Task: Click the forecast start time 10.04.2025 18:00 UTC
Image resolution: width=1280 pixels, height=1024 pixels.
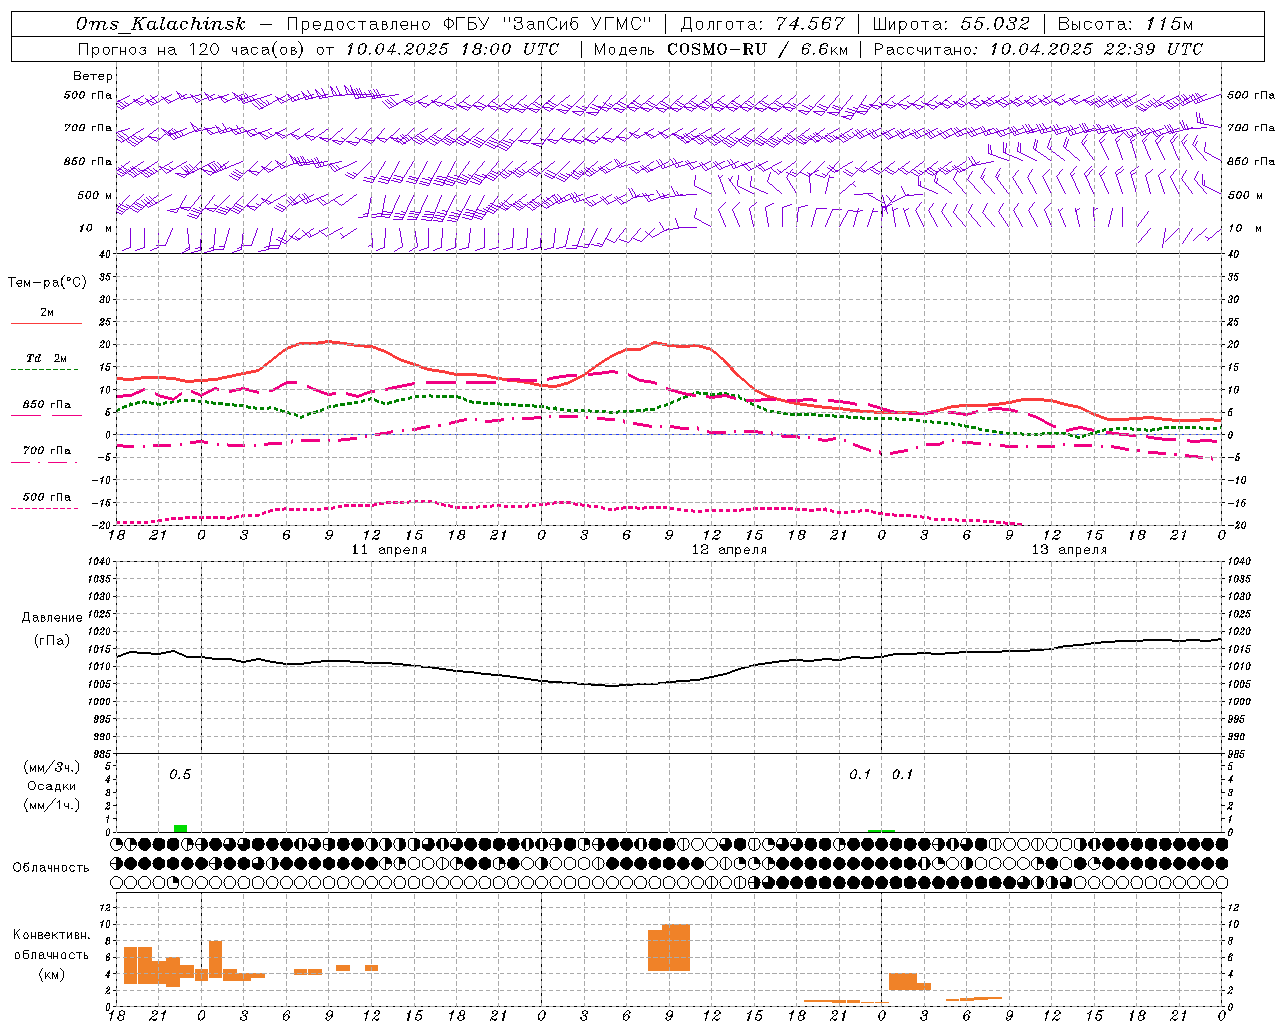Action: click(452, 49)
